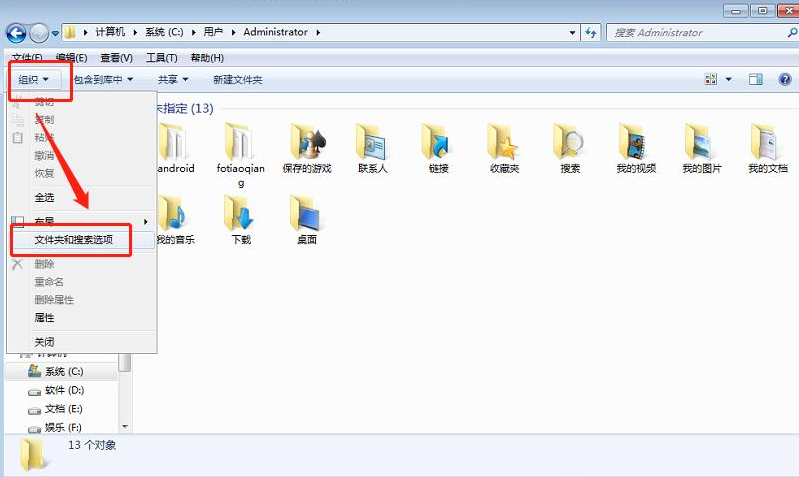
Task: Open the 下载 downloads folder icon
Action: click(241, 213)
